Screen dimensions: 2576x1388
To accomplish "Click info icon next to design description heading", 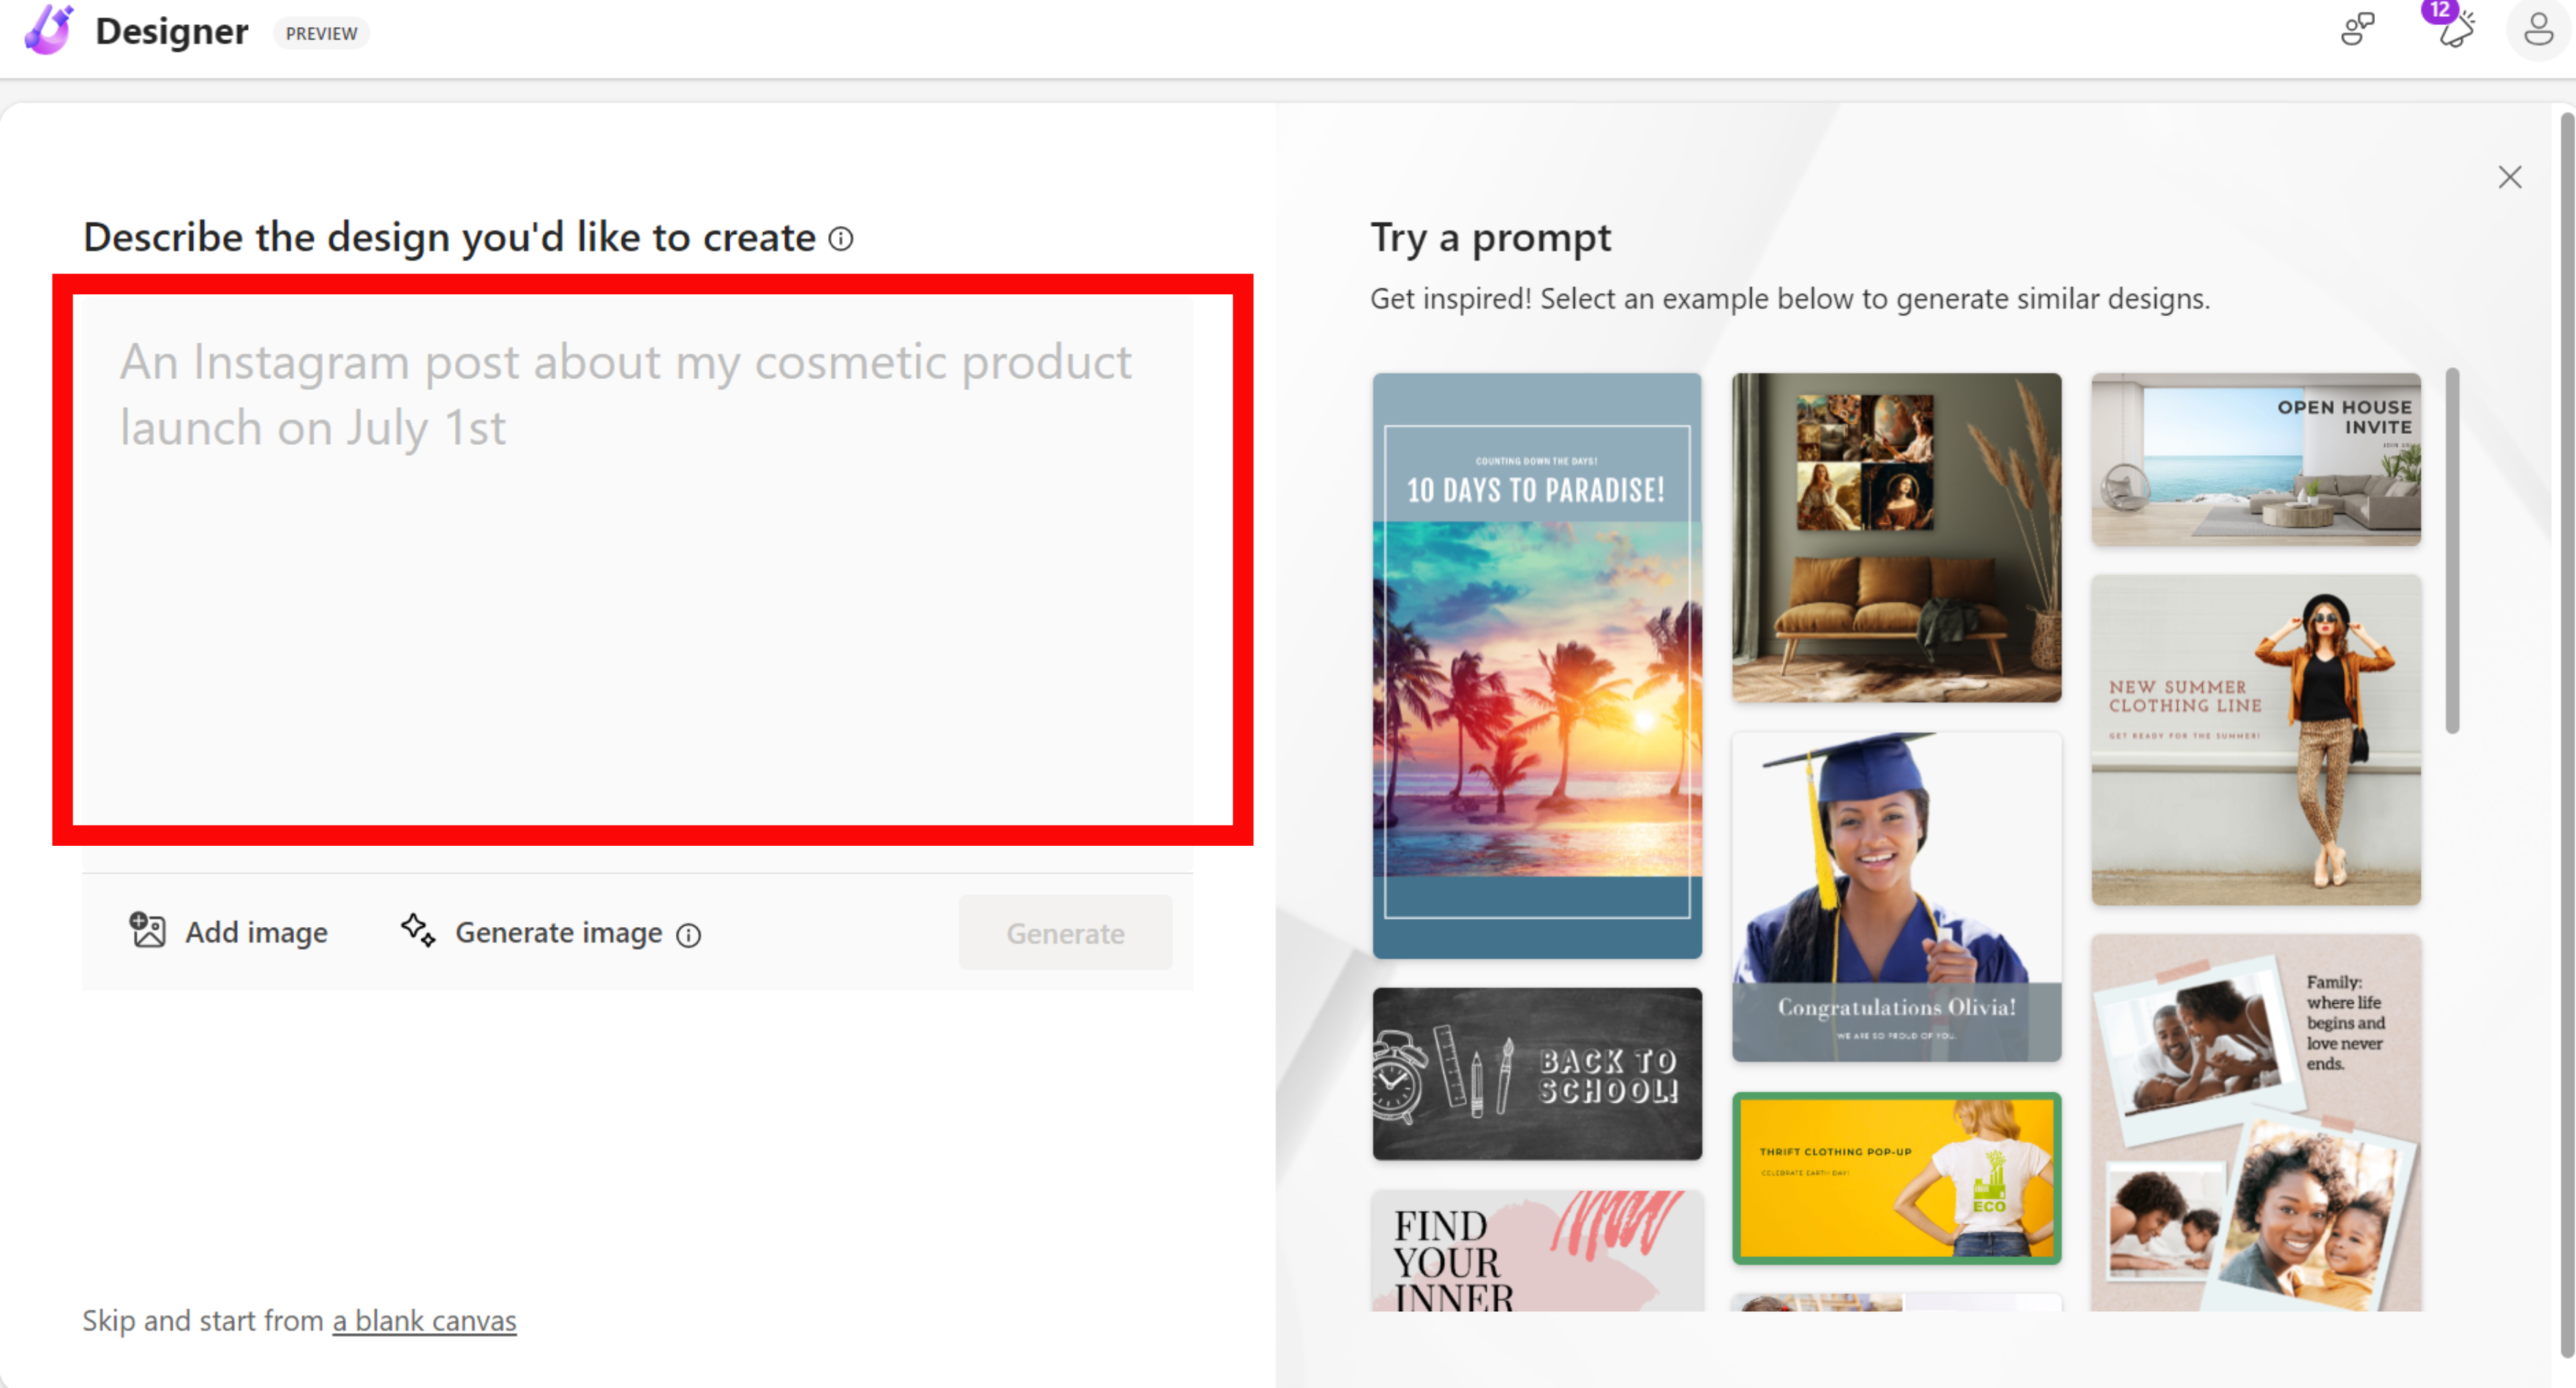I will click(x=841, y=239).
